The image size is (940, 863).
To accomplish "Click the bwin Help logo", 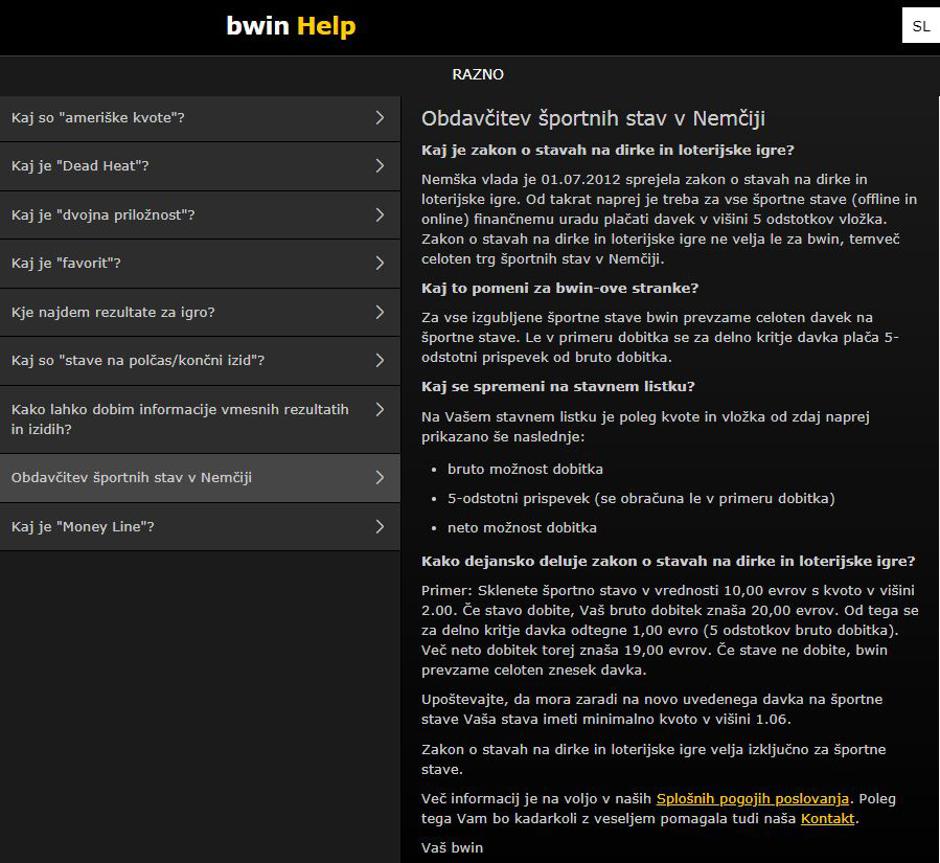I will click(x=290, y=27).
